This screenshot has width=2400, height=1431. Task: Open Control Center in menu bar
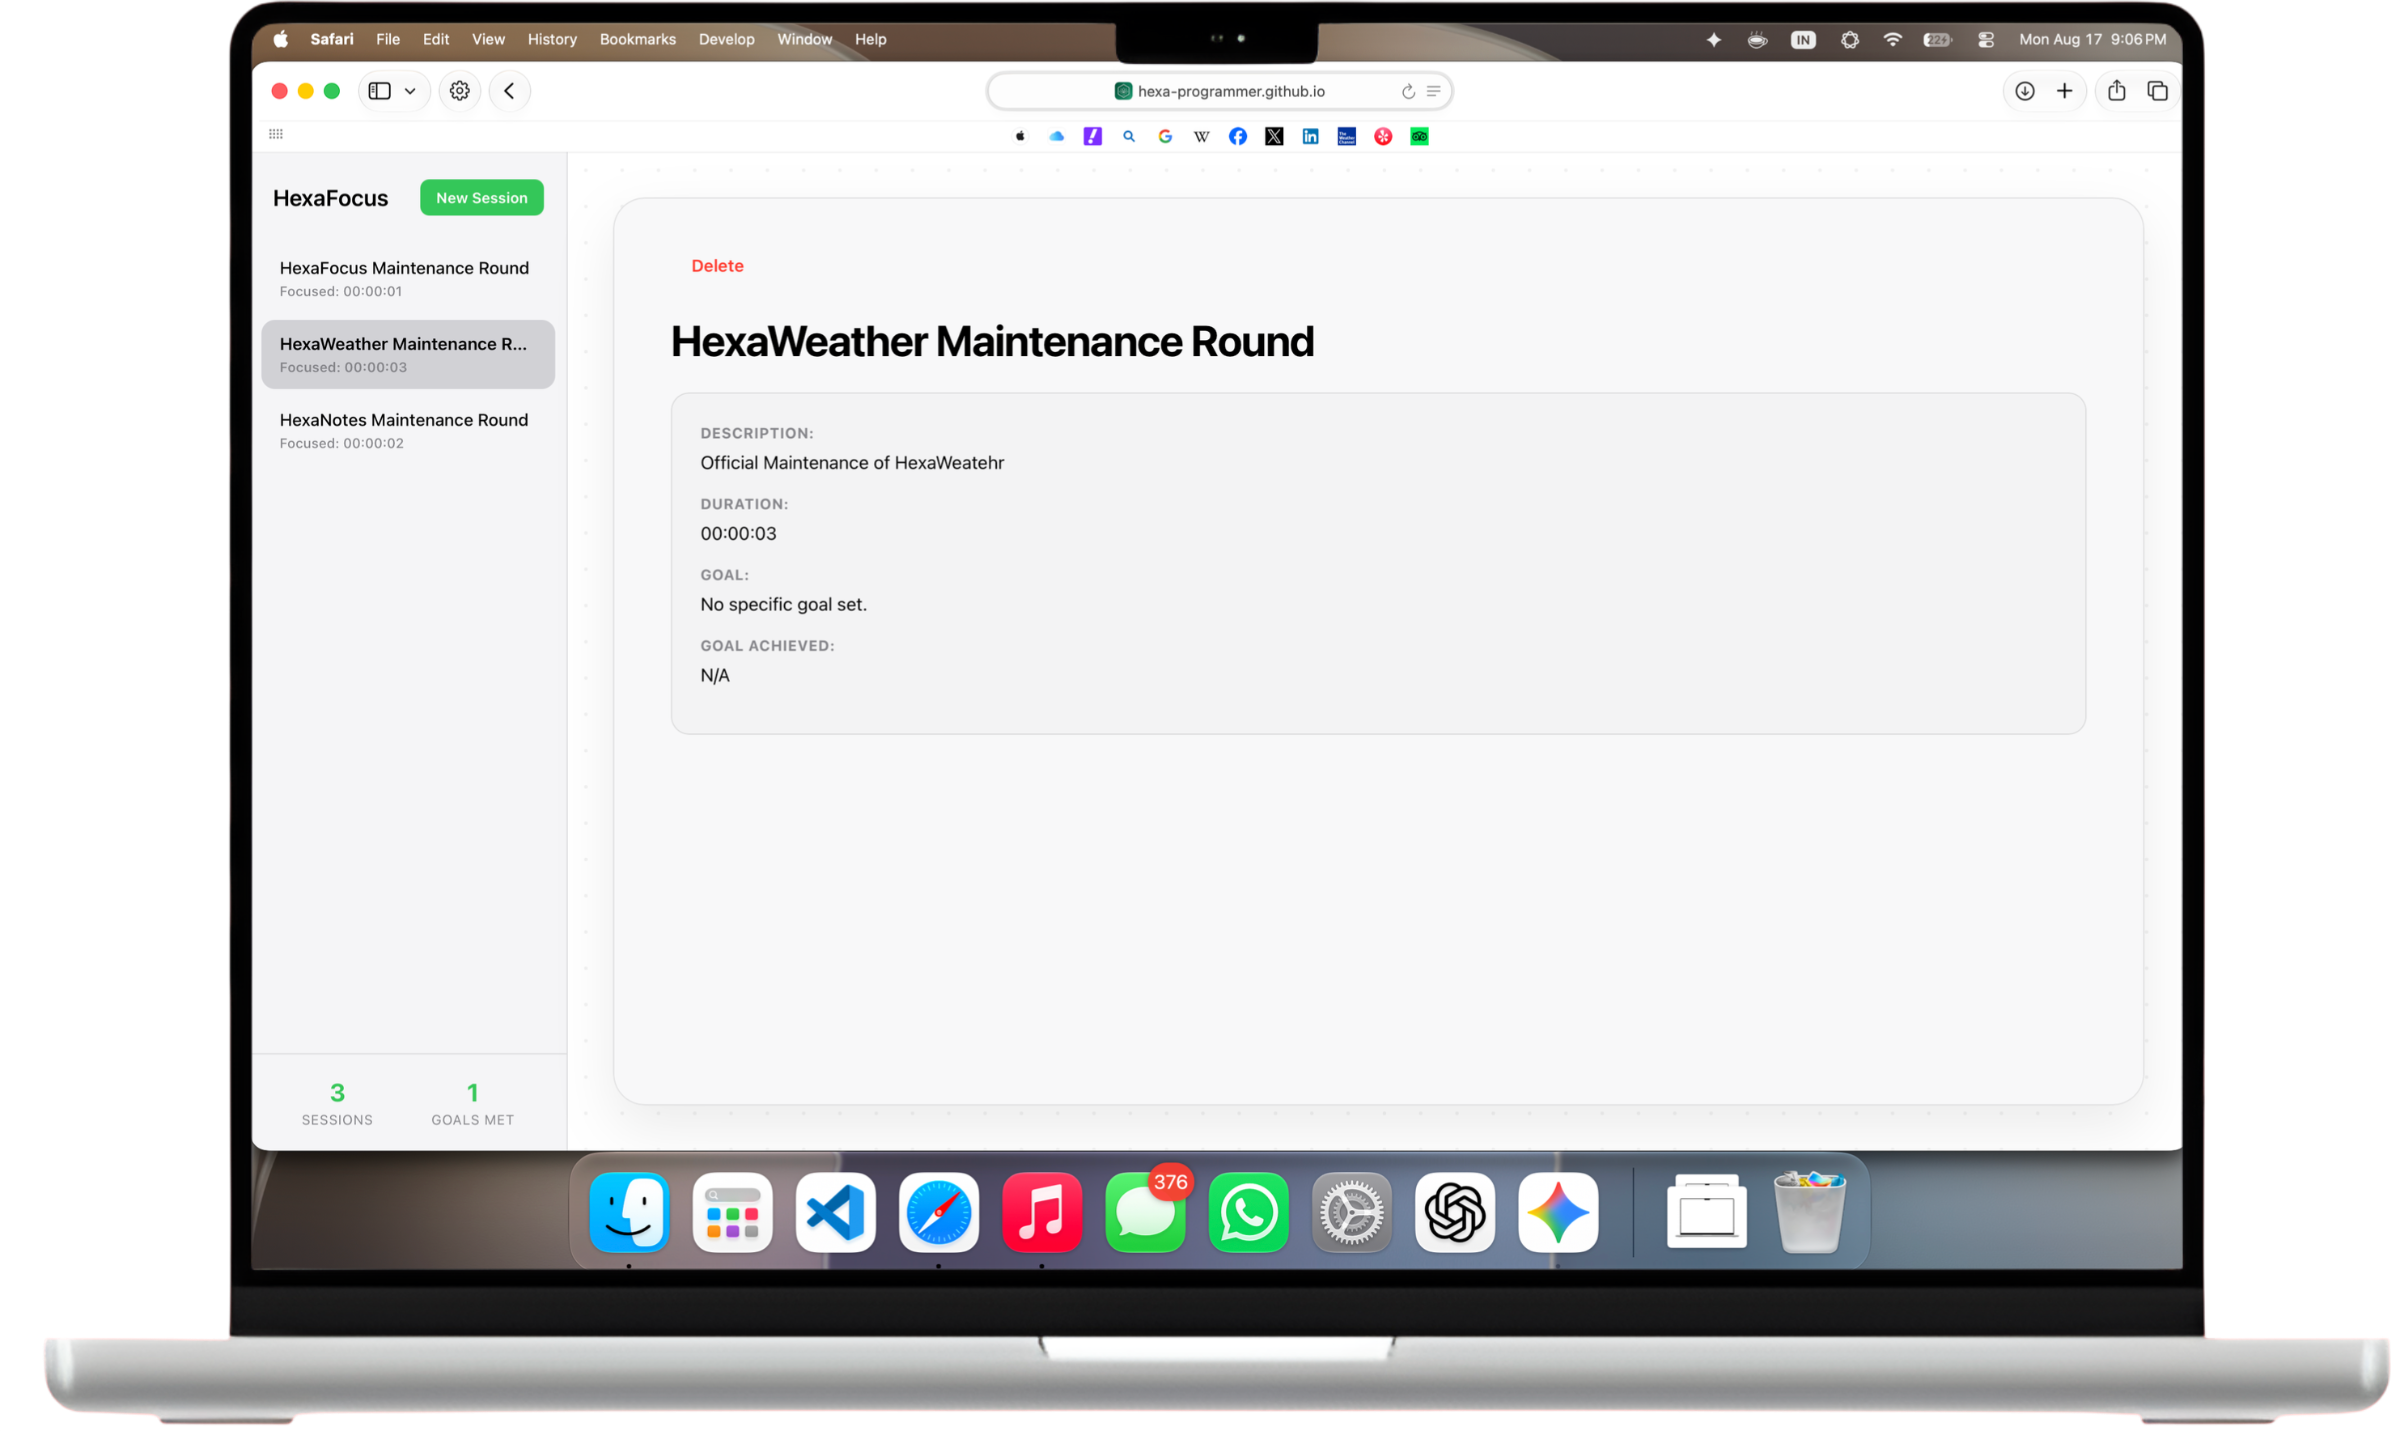1985,39
